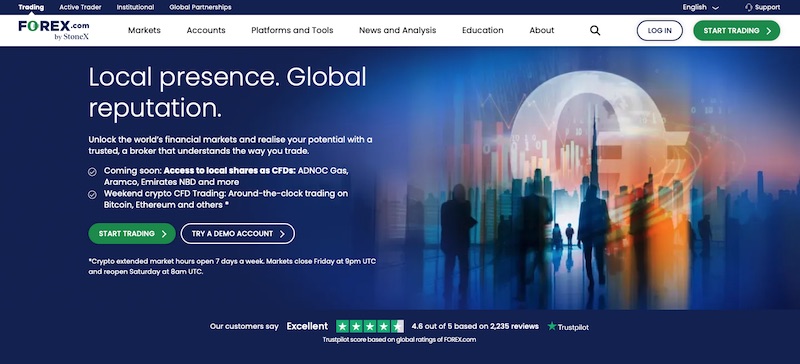Open the Platforms and Tools menu
Screen dimensions: 800x364
coord(292,31)
